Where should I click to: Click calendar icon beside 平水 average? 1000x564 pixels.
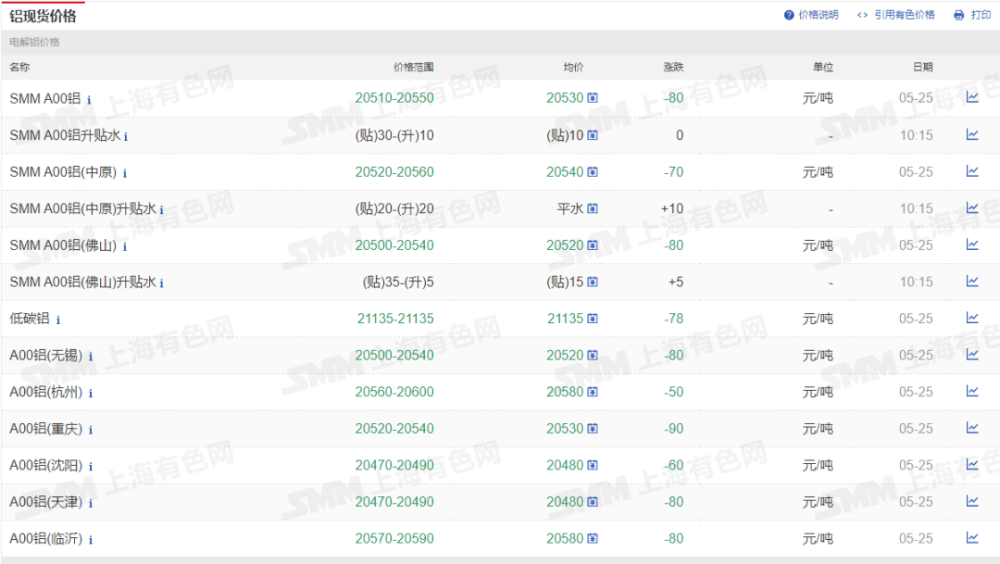(x=592, y=208)
